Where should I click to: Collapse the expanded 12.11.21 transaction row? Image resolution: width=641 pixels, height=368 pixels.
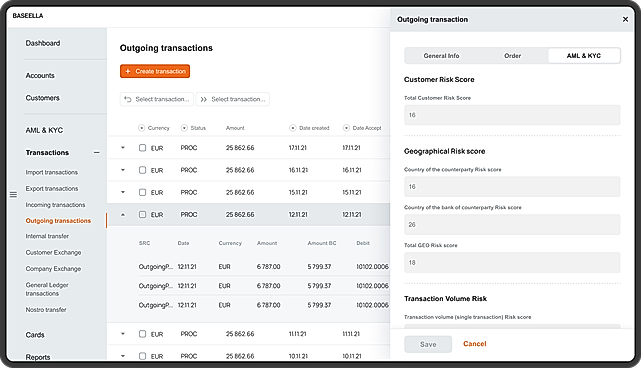pos(123,214)
